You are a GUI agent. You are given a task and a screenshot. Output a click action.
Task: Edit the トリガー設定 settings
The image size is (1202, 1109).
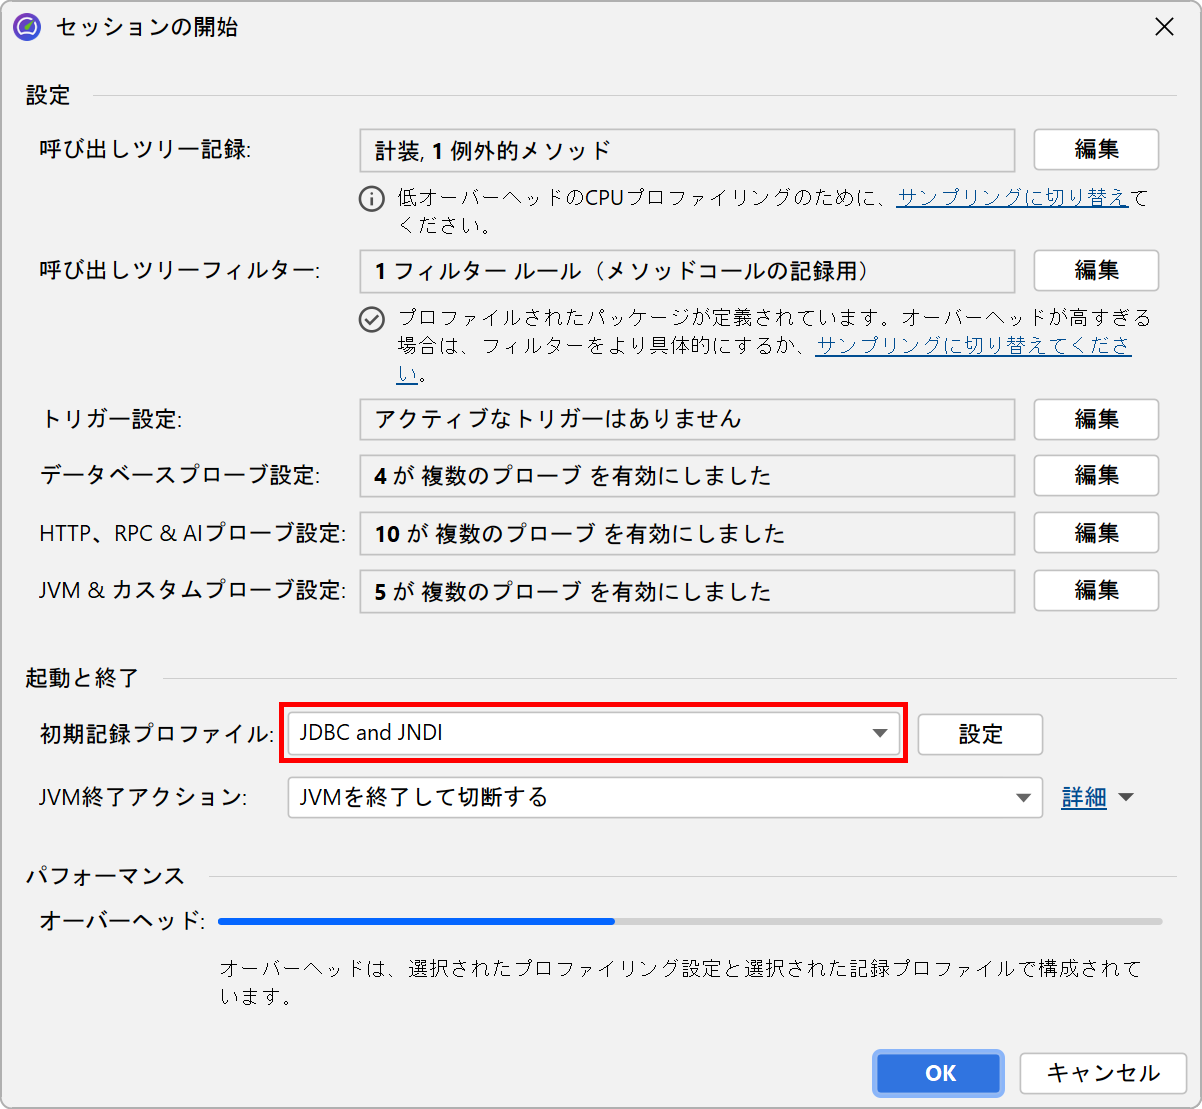coord(1095,419)
